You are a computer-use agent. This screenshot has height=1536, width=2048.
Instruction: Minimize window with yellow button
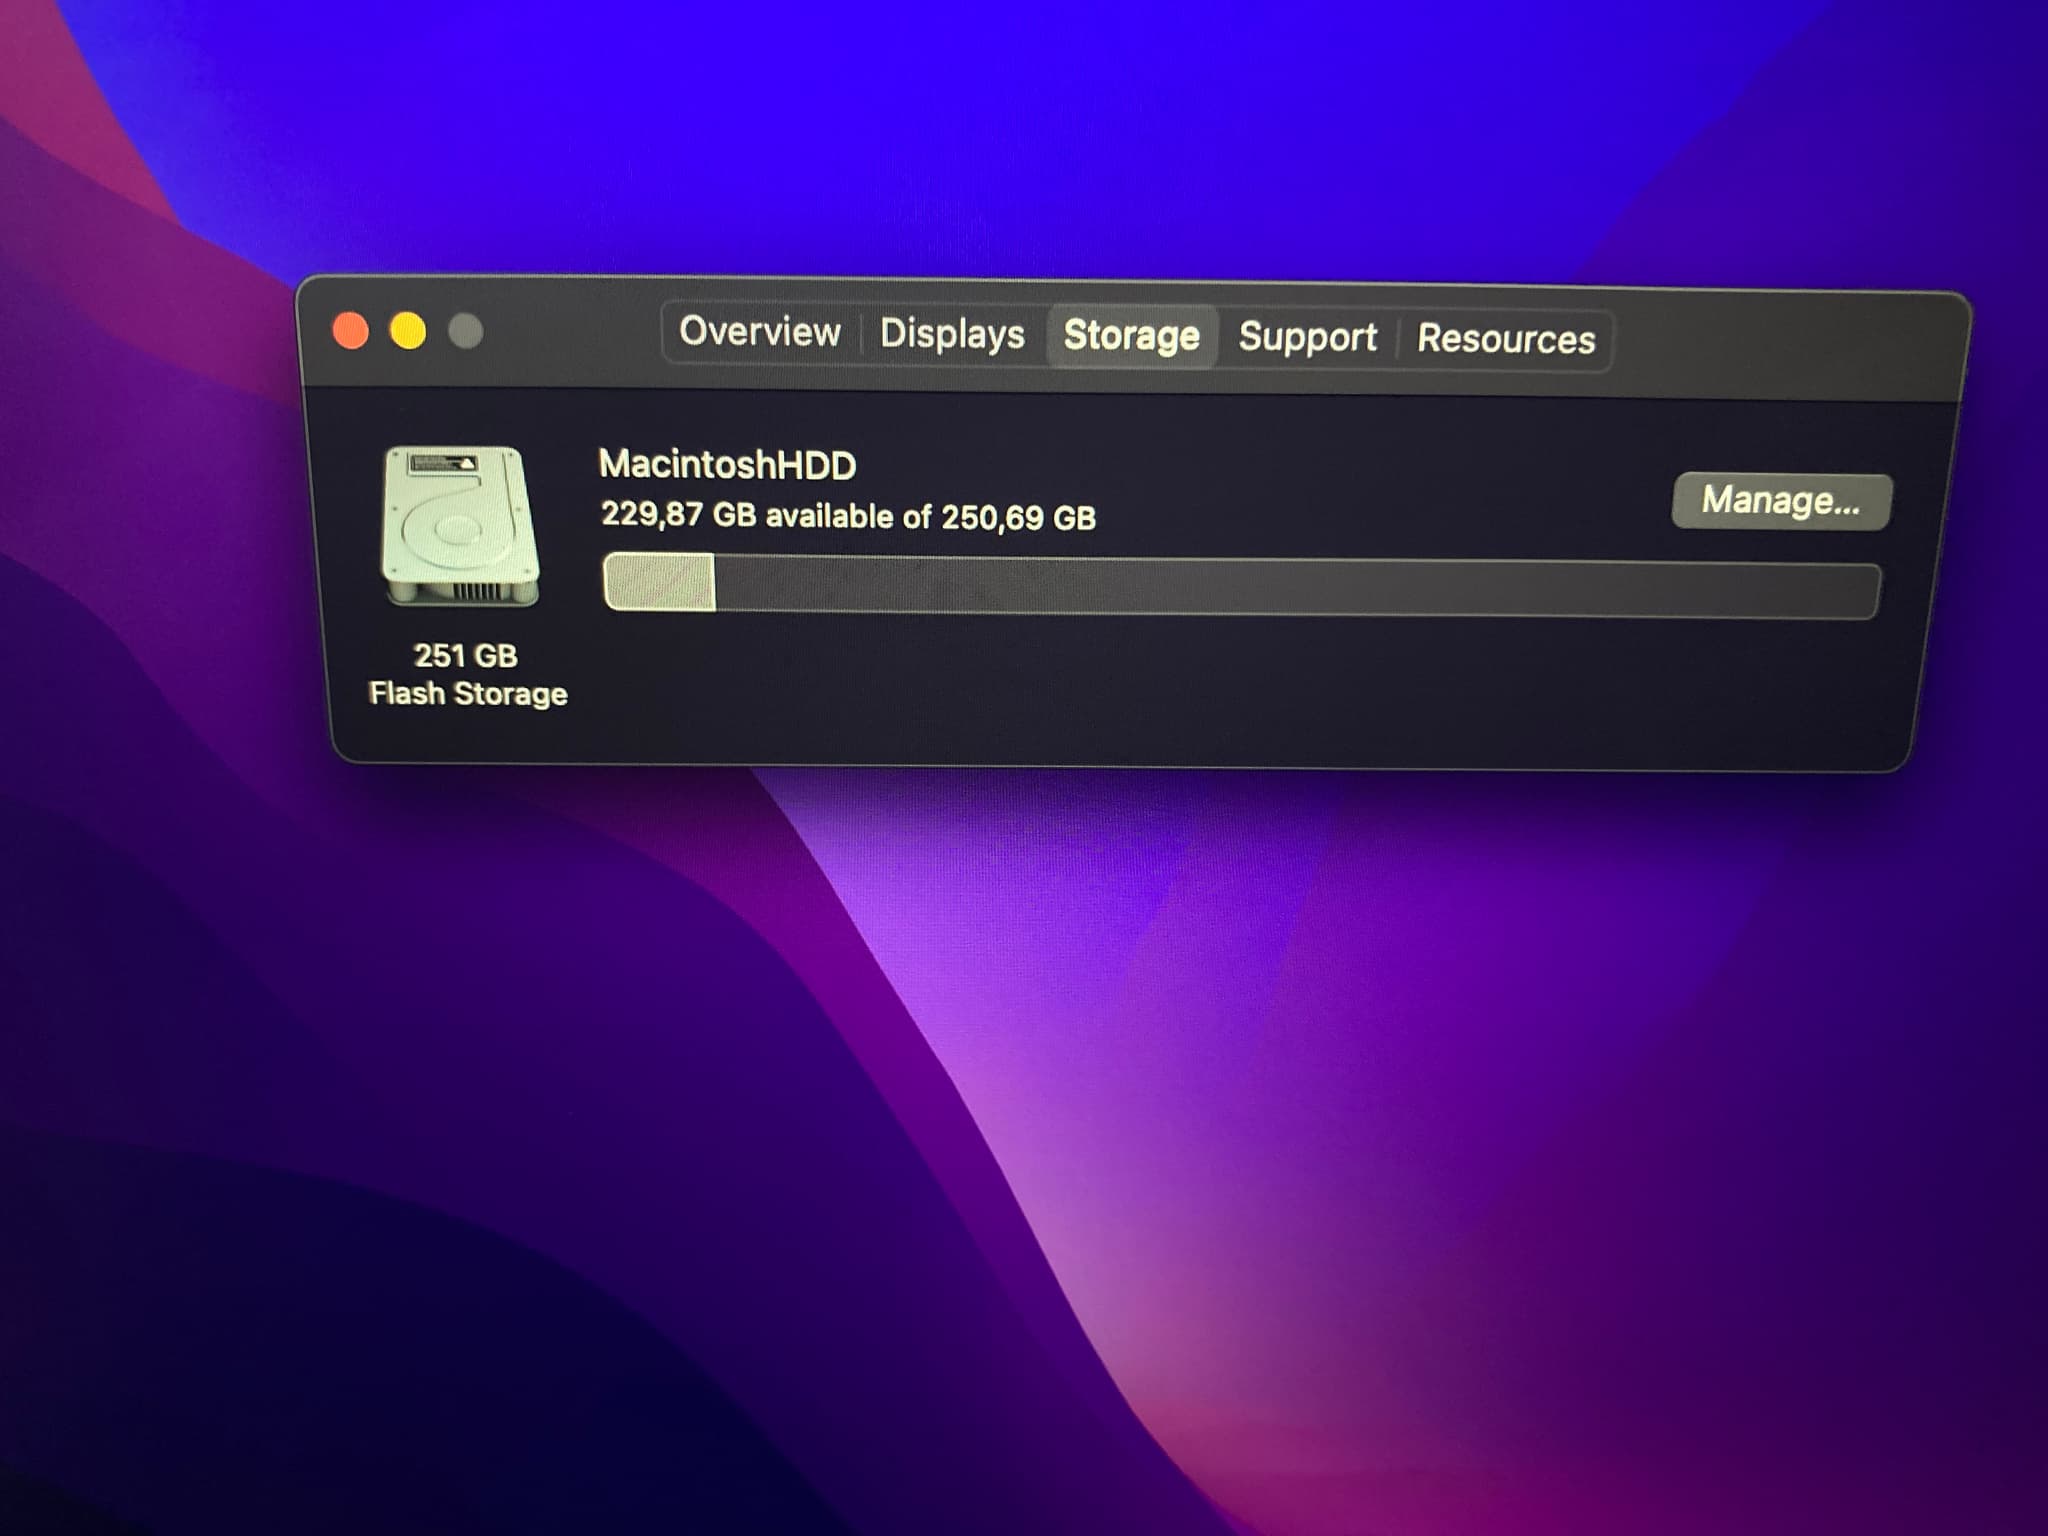point(408,331)
